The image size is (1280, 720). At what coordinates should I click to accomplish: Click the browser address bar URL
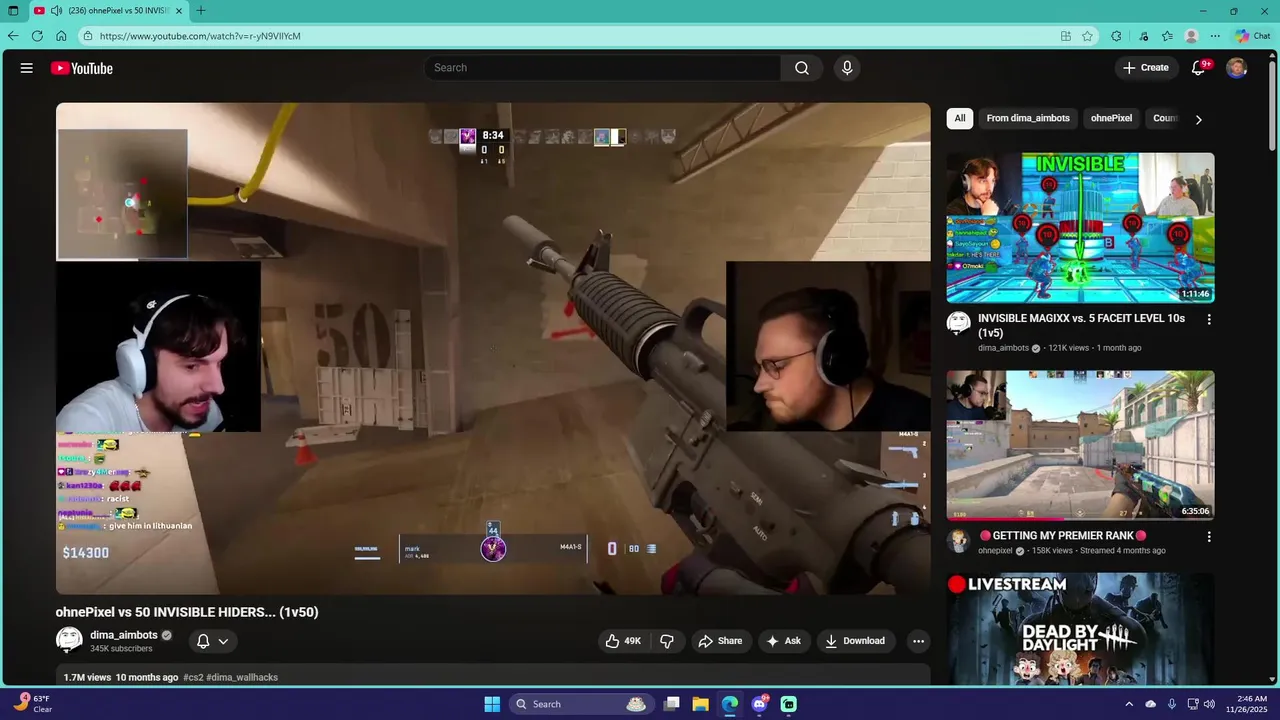(200, 36)
